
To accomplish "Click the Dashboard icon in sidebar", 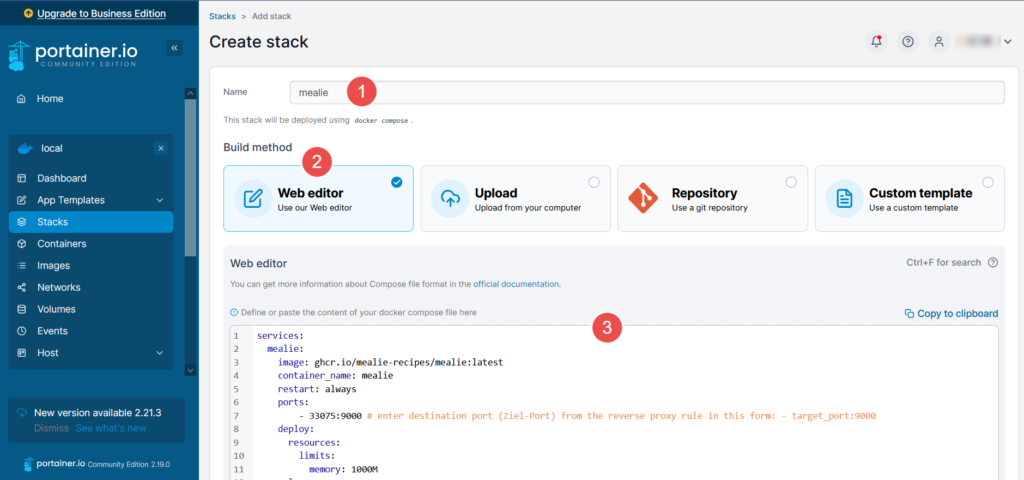I will 22,178.
